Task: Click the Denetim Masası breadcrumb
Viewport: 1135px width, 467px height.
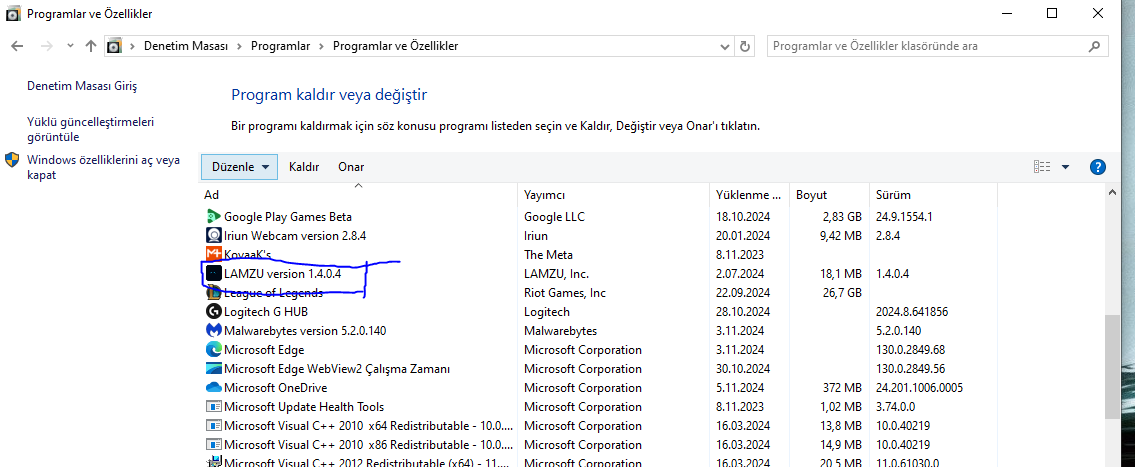Action: (x=186, y=46)
